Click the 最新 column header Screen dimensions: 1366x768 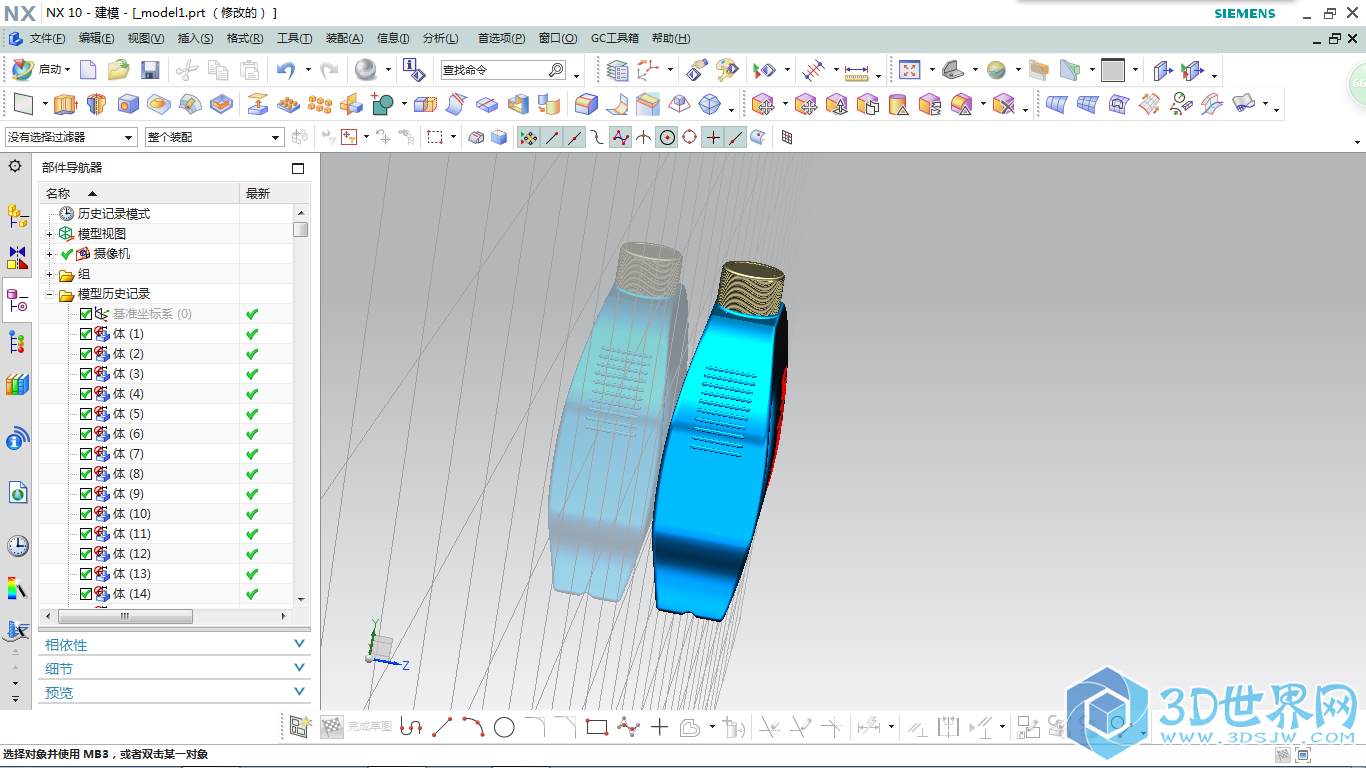(266, 193)
